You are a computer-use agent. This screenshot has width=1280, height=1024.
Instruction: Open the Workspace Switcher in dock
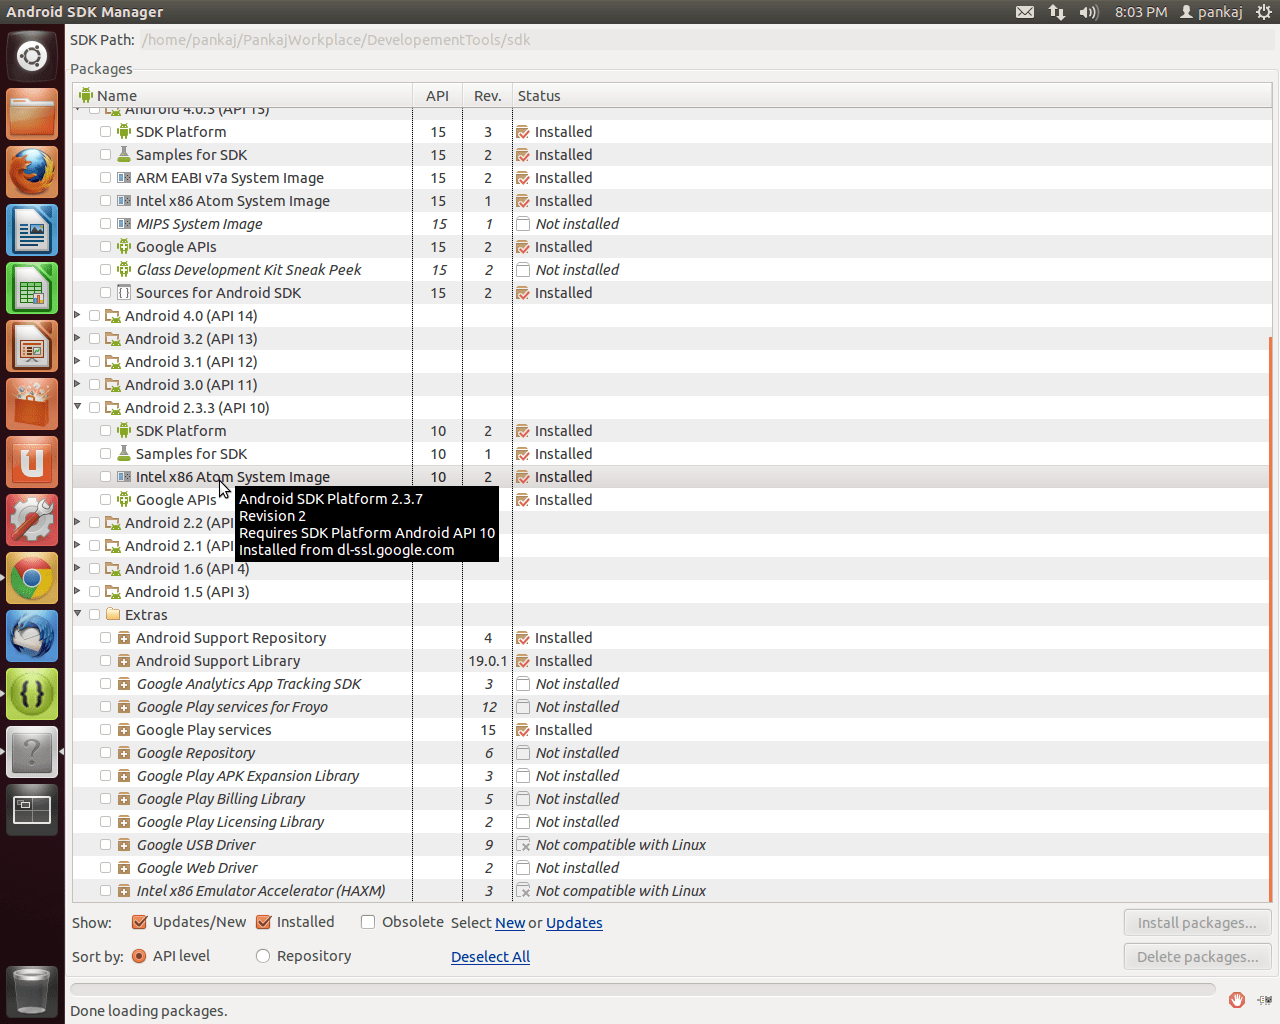pos(32,810)
